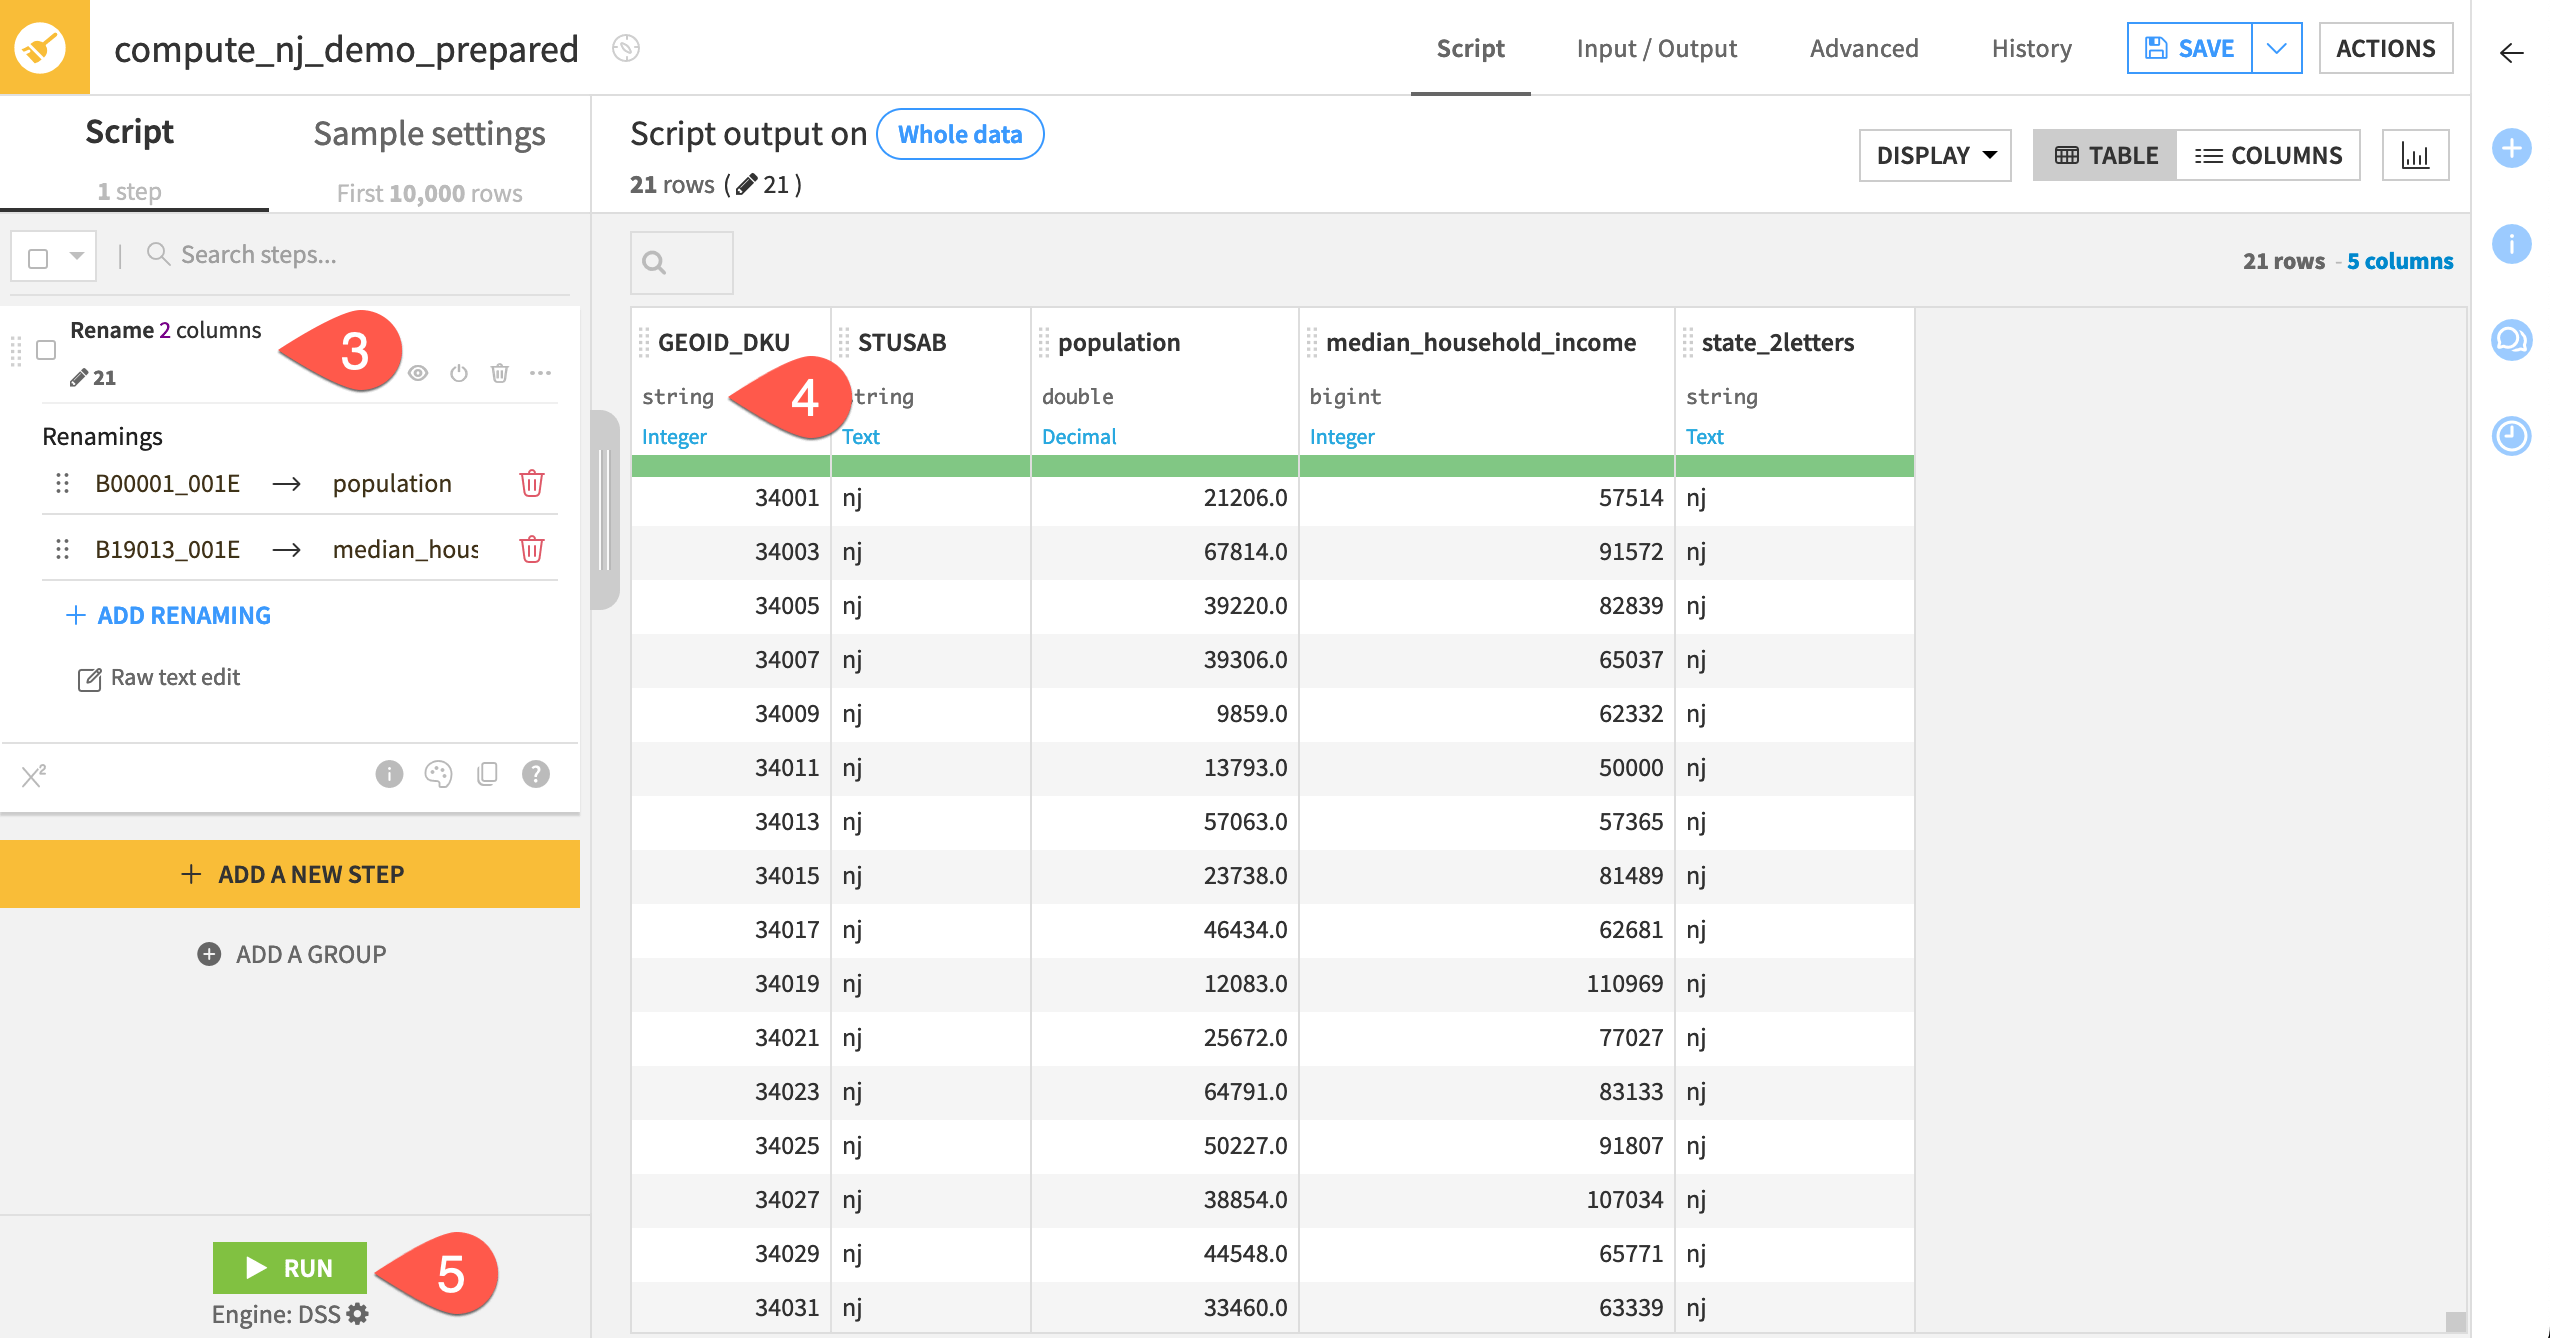Image resolution: width=2550 pixels, height=1338 pixels.
Task: Click the table search box
Action: tap(682, 262)
